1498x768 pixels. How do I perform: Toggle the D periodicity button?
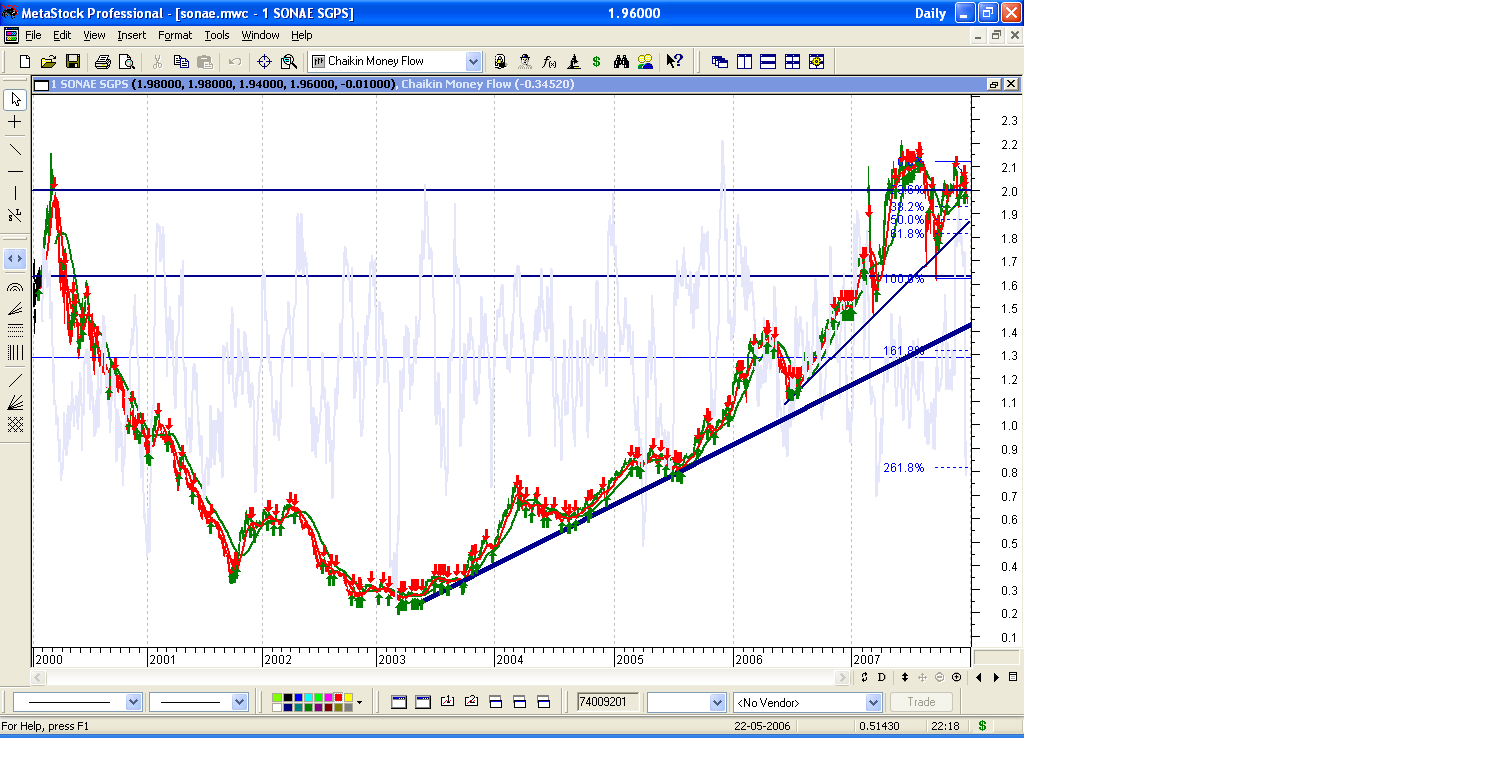tap(882, 677)
